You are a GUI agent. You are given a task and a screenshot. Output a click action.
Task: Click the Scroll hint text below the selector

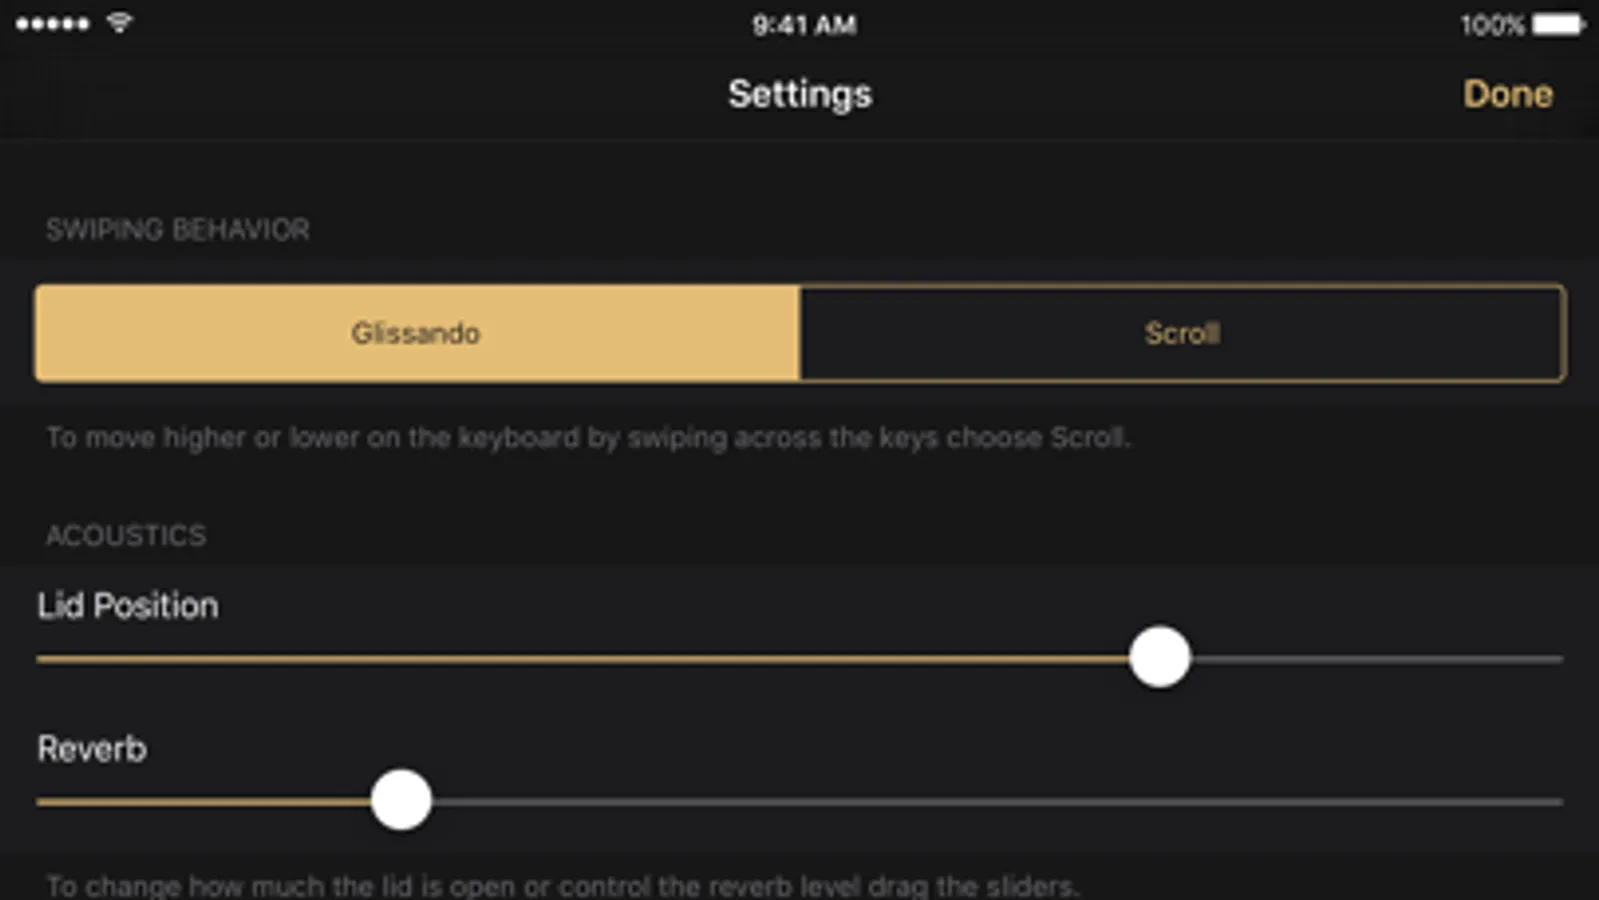(588, 438)
